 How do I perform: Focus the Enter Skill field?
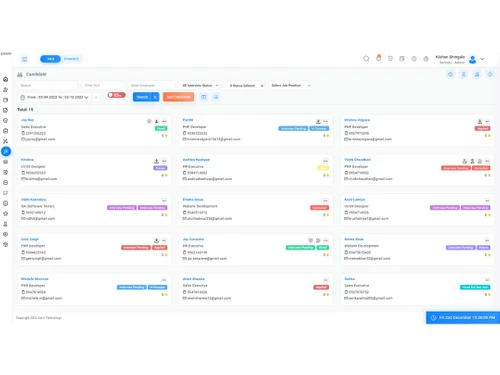103,86
